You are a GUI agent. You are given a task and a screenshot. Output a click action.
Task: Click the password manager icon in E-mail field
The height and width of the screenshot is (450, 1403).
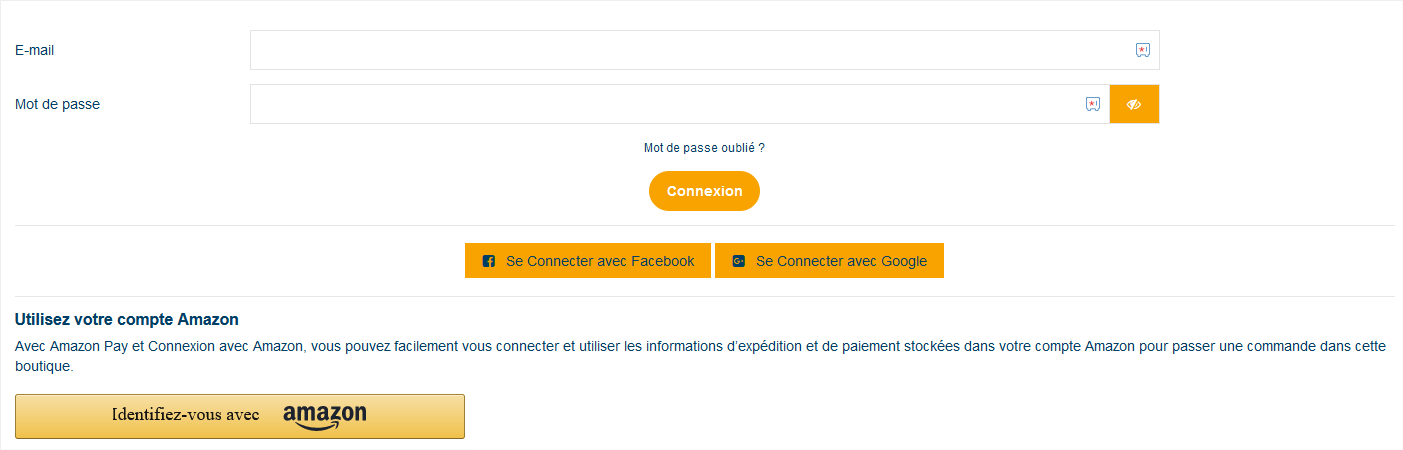tap(1143, 50)
